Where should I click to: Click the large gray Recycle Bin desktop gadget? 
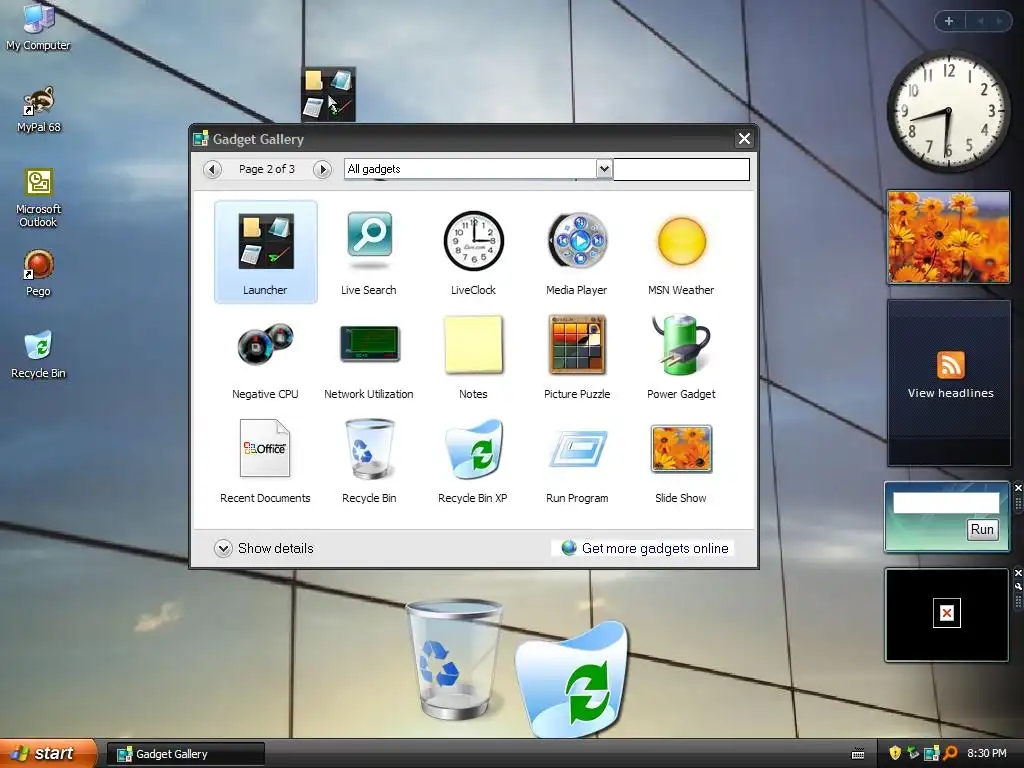click(x=455, y=660)
